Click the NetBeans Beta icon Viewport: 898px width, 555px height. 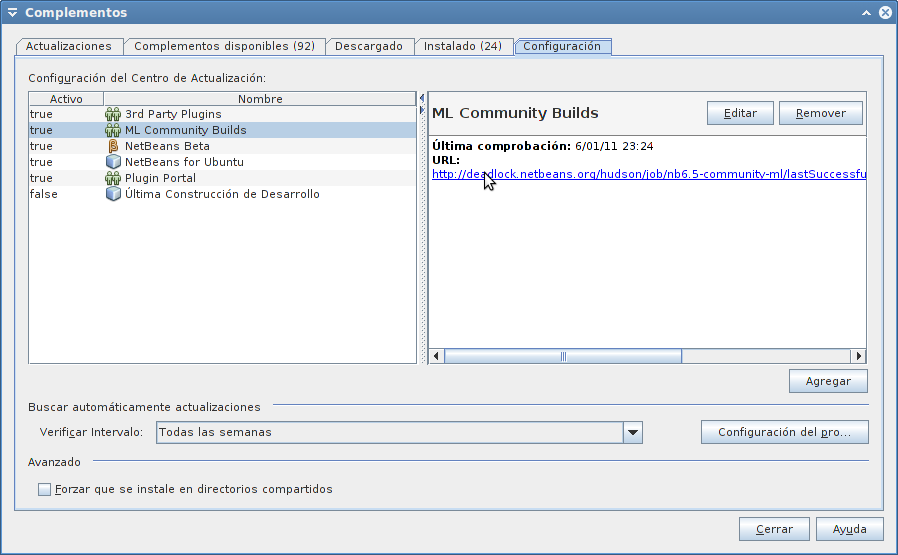113,146
